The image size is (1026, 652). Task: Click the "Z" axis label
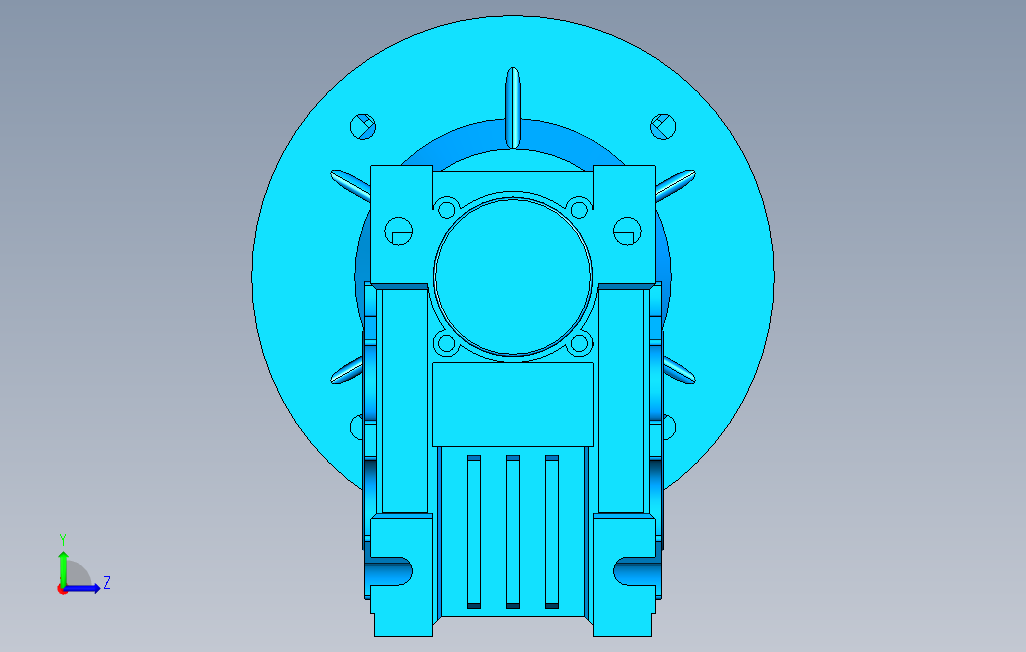point(107,583)
